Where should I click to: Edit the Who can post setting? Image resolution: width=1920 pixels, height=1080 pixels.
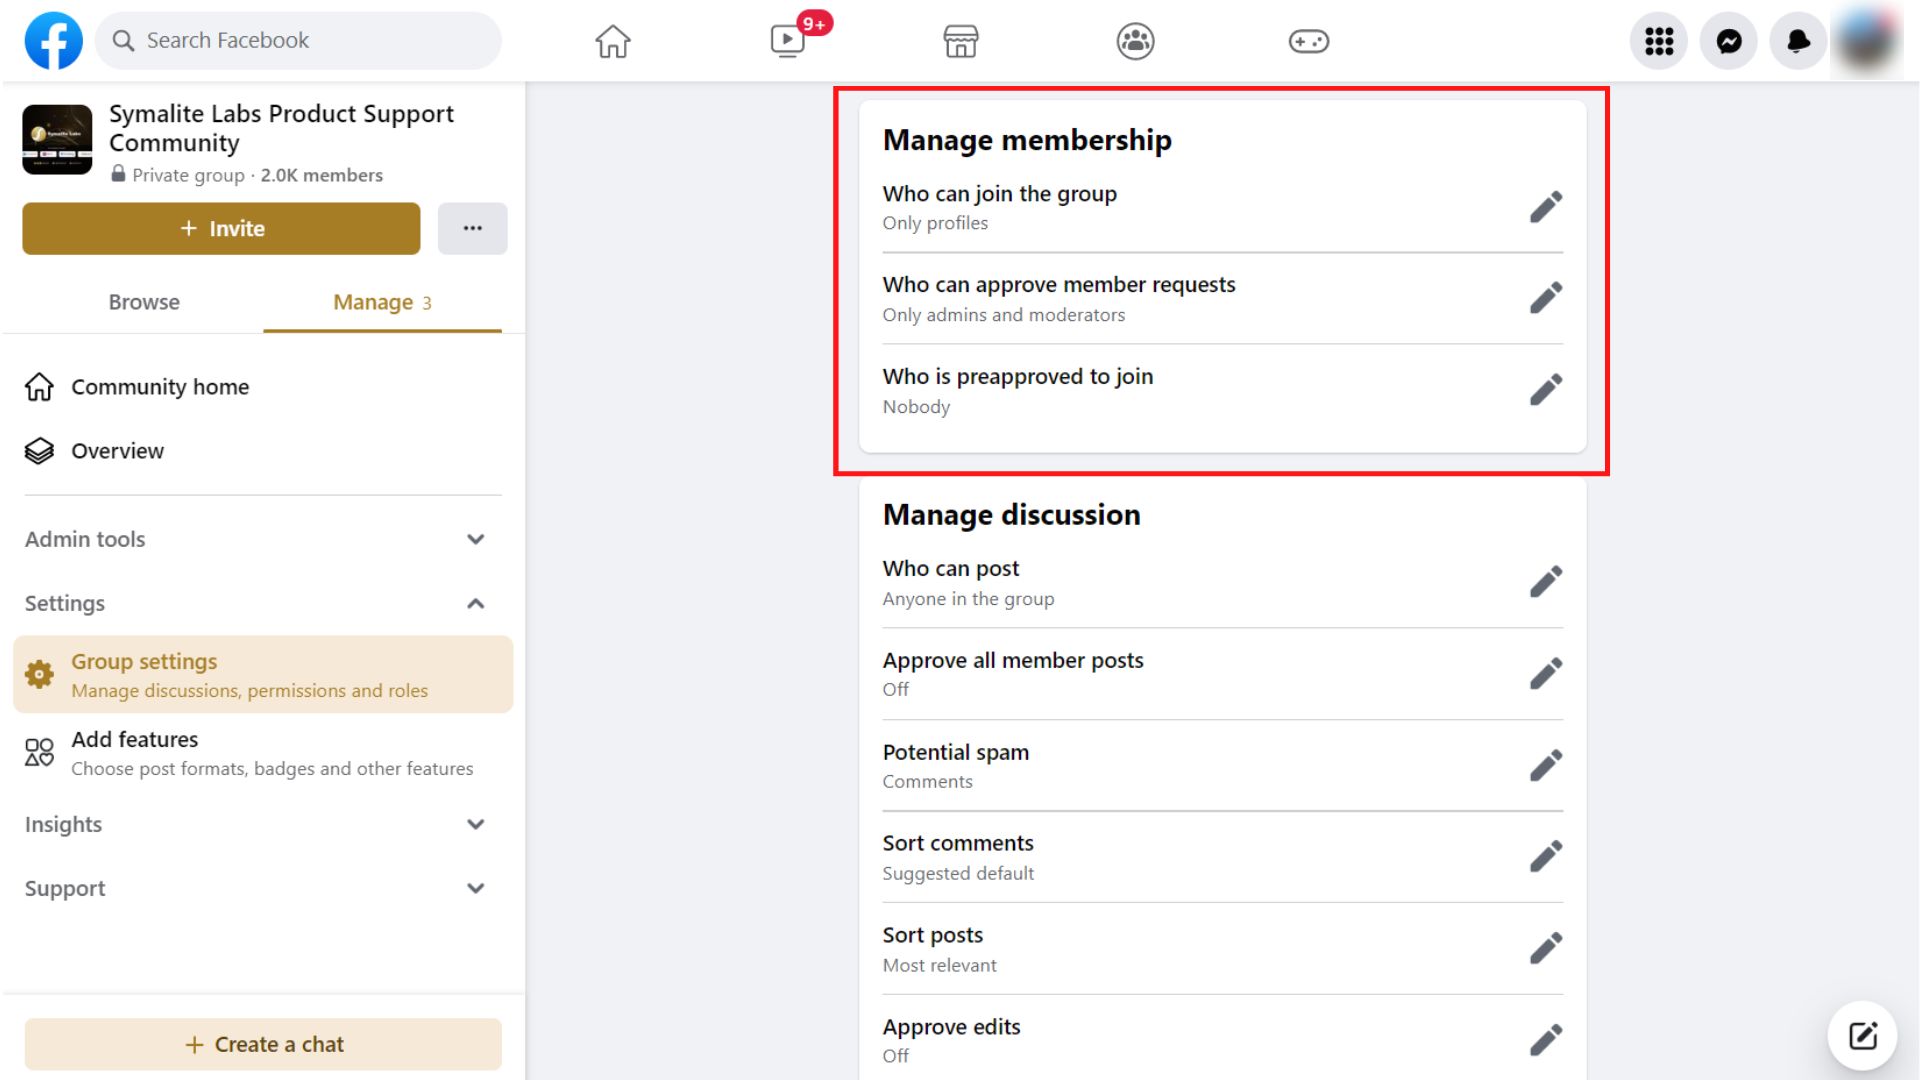pos(1546,581)
